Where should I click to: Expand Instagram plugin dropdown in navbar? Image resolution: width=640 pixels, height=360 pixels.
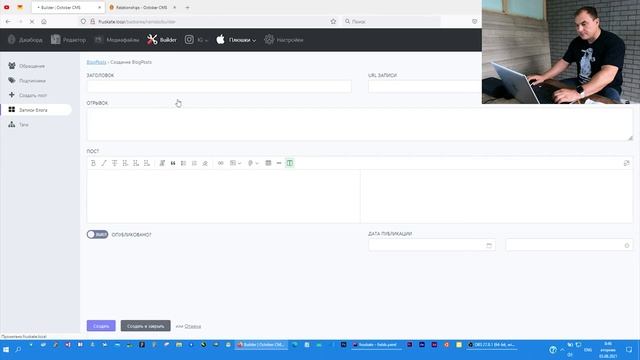(196, 40)
